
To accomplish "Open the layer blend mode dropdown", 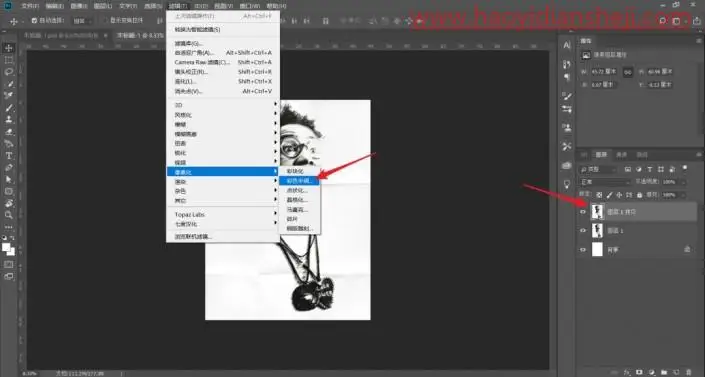I will [605, 182].
